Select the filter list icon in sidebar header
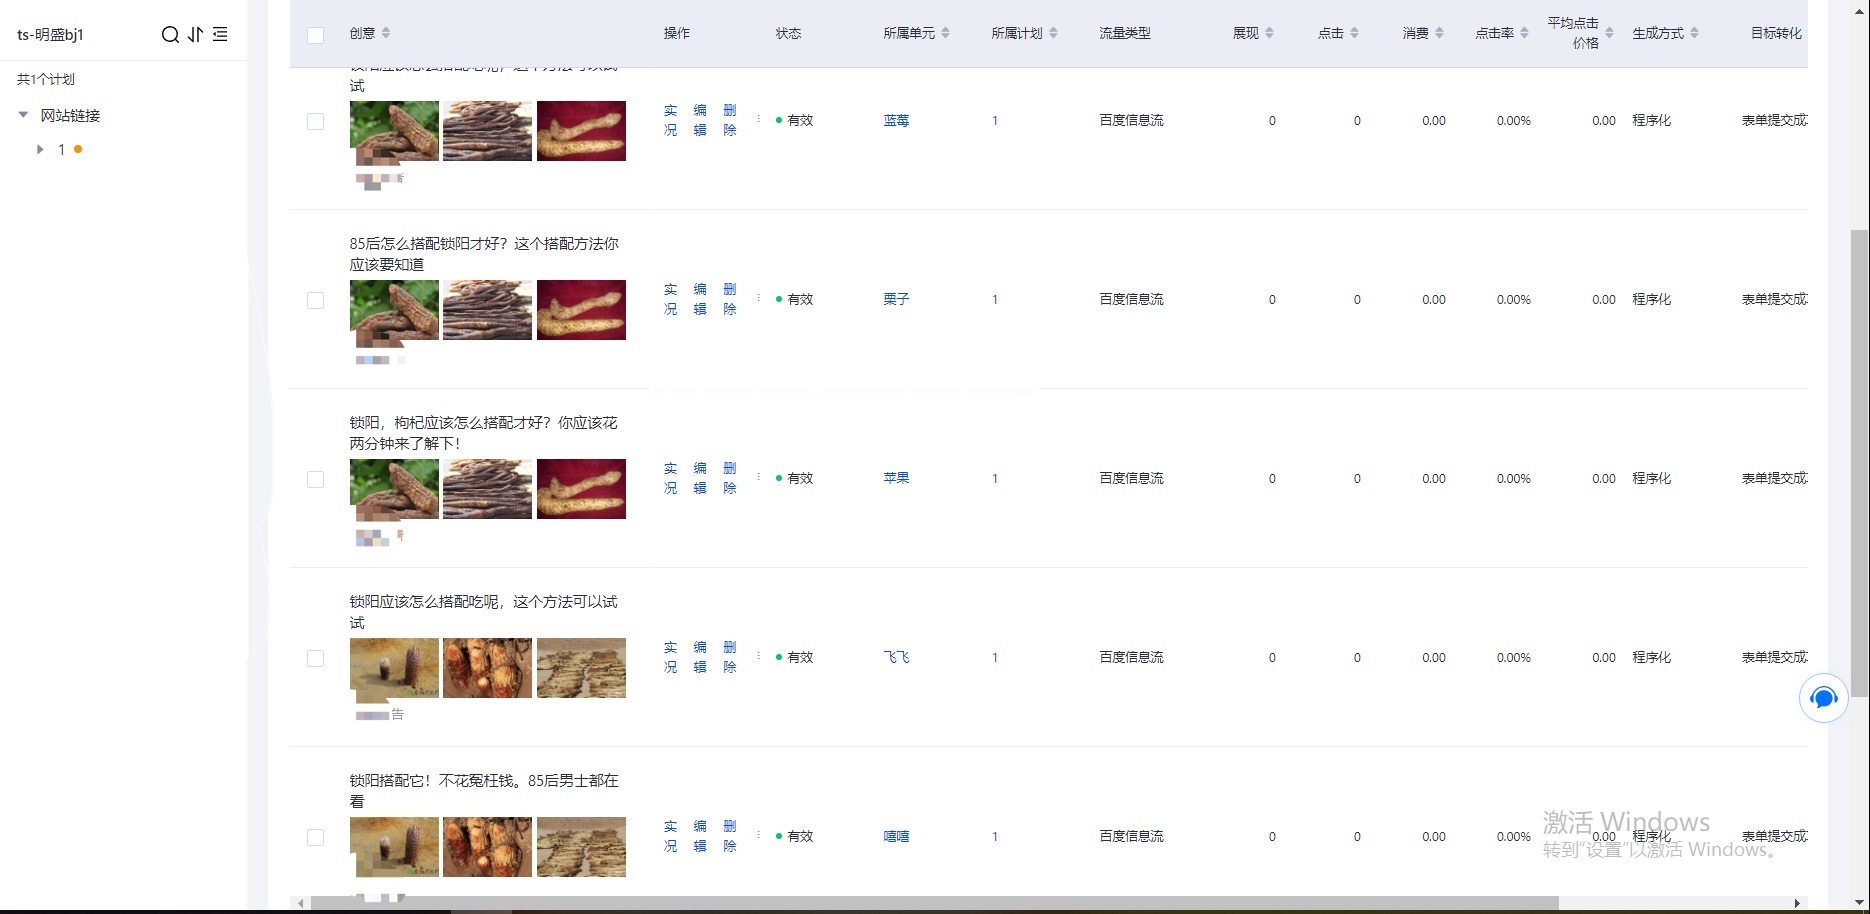 (x=222, y=34)
